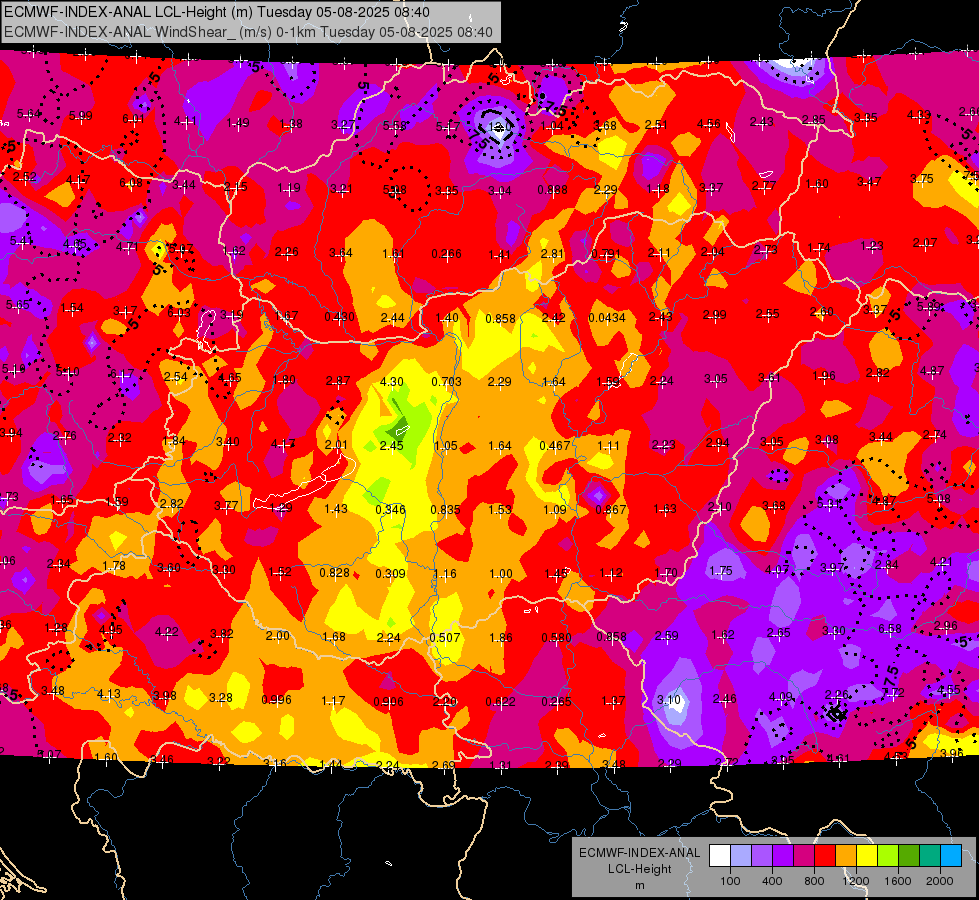
Task: Click the legend label 100
Action: point(730,881)
